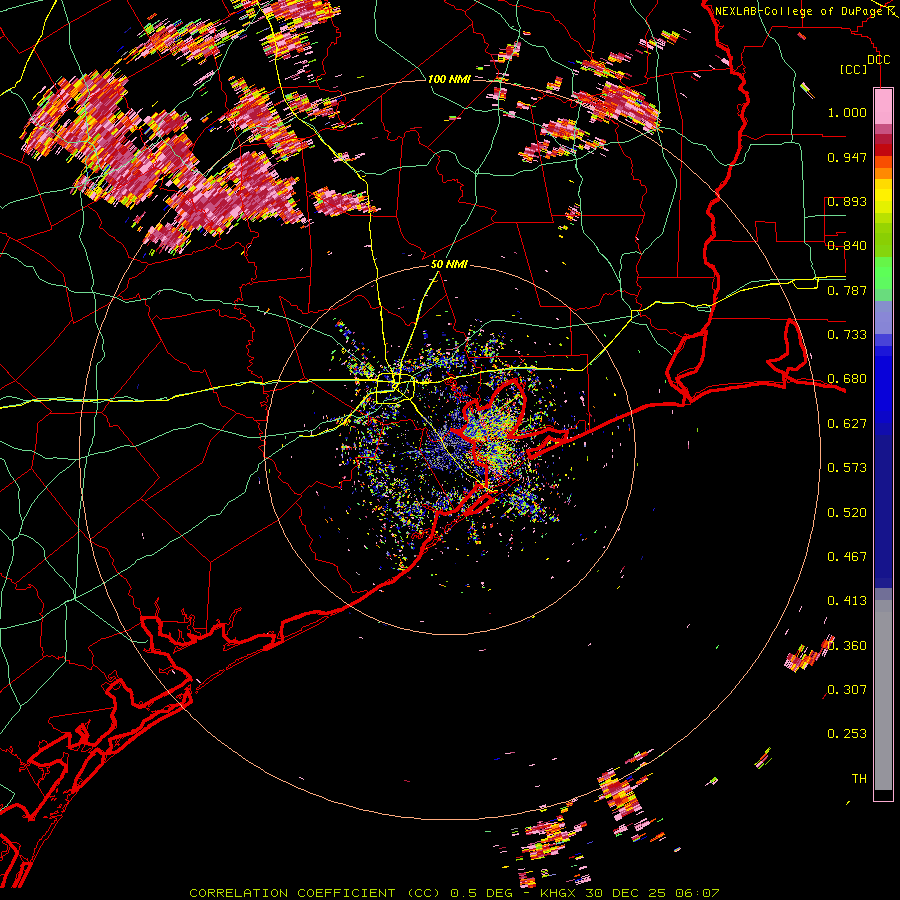
Task: Pick the light pink color bar segment
Action: pyautogui.click(x=883, y=106)
